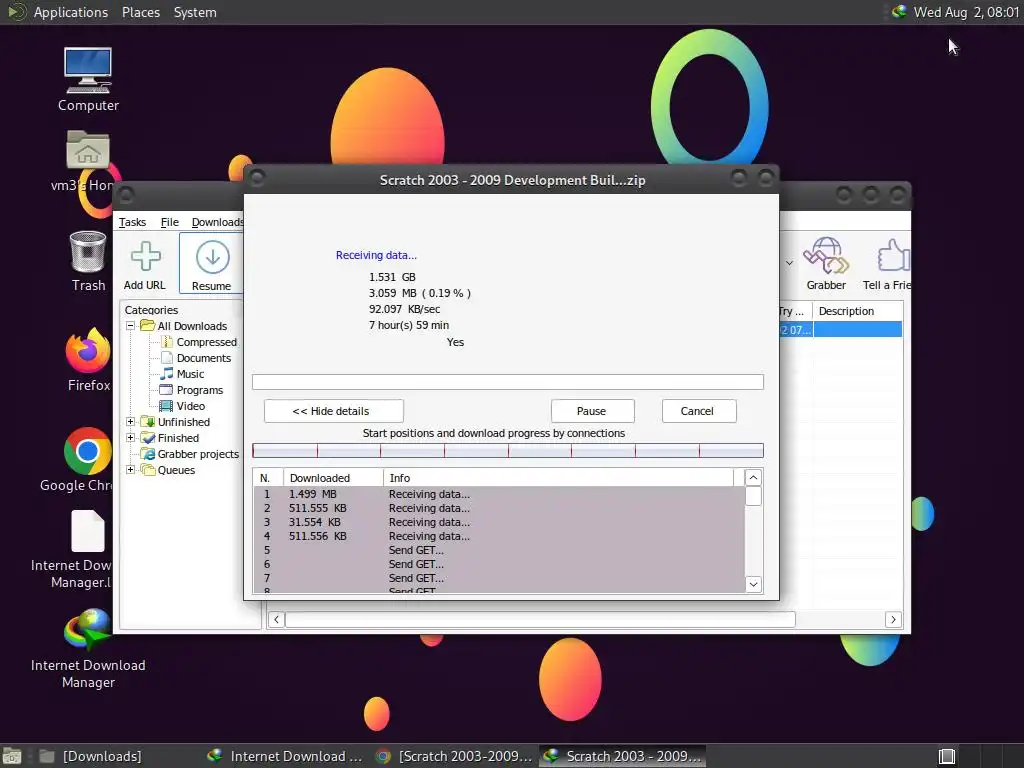Select connection row 1 with 1.499 MB

[499, 494]
